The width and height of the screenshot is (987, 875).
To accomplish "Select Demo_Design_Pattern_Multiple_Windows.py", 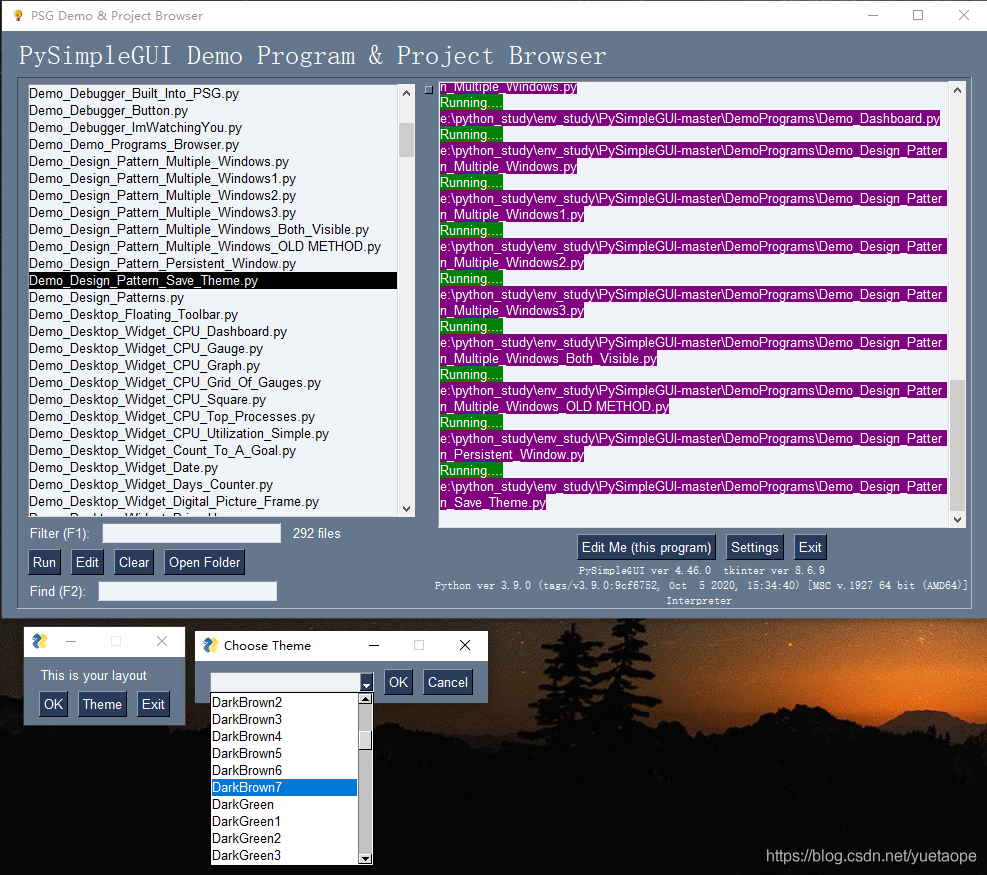I will point(213,162).
